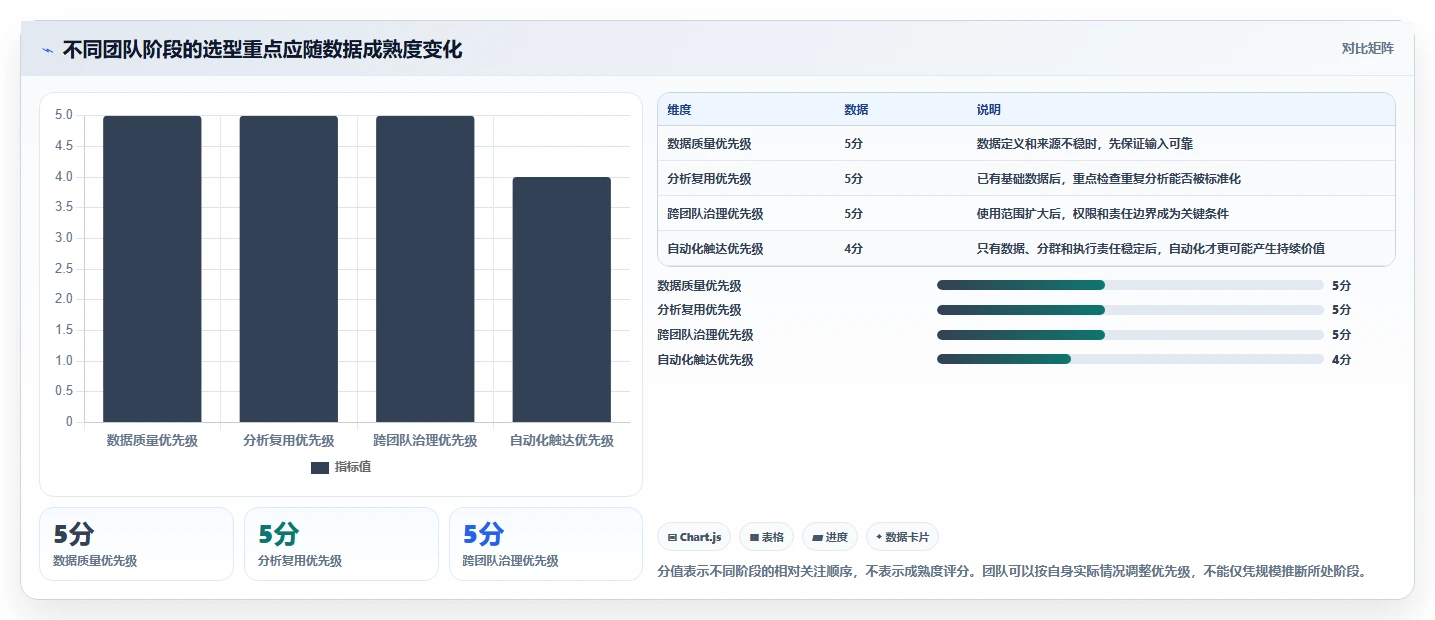Screen dimensions: 1435x620
Task: Click description 数据定义和来源不稳时，先保证输入可靠
Action: click(1084, 144)
